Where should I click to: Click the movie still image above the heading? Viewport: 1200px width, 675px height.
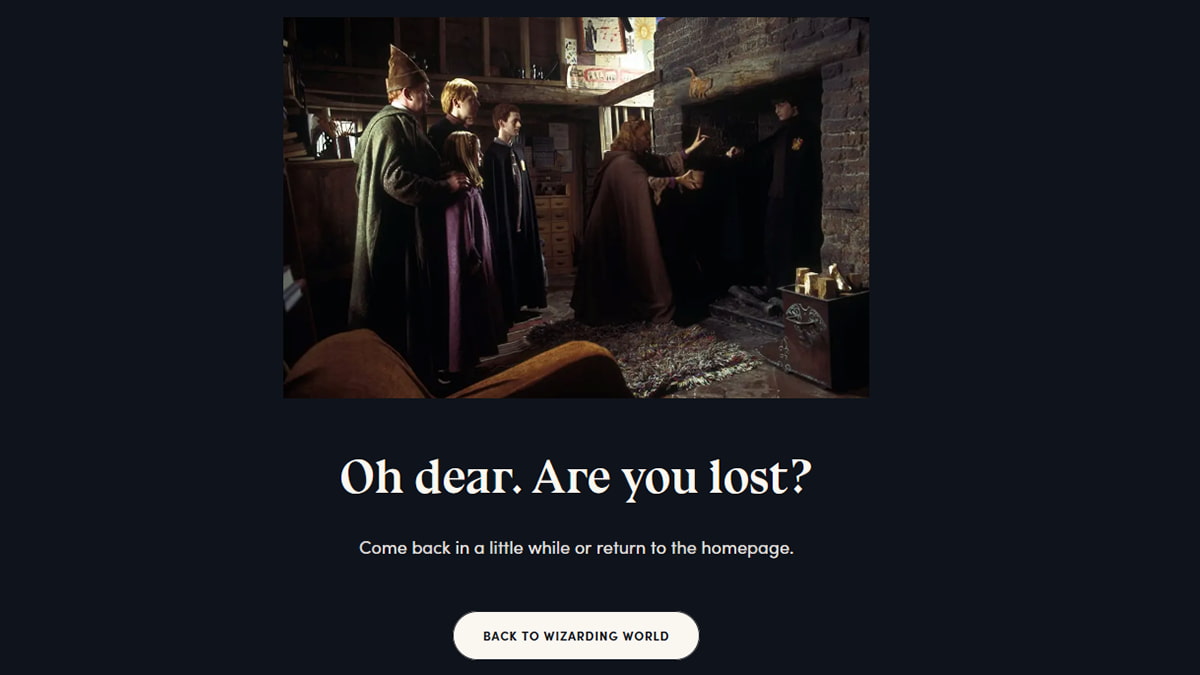point(576,208)
